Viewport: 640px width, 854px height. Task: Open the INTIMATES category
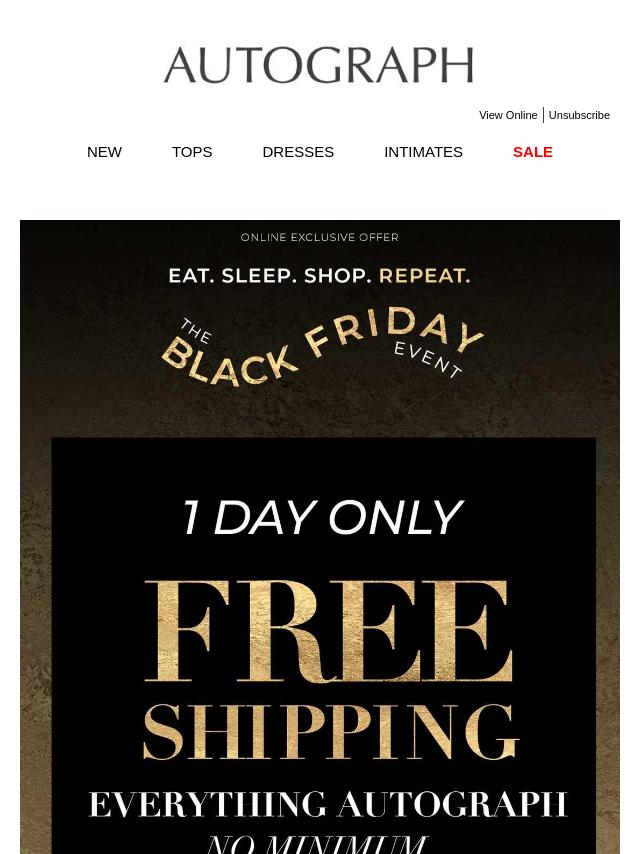(423, 152)
